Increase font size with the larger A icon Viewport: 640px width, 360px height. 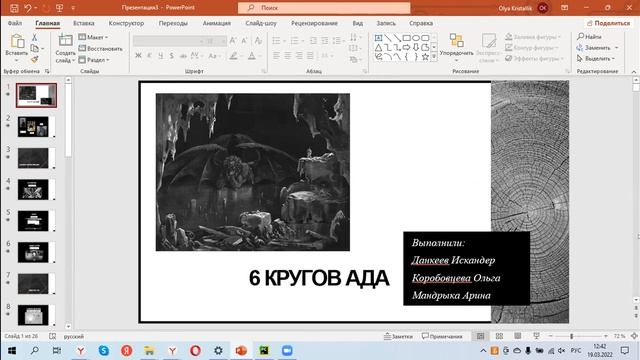coord(233,41)
